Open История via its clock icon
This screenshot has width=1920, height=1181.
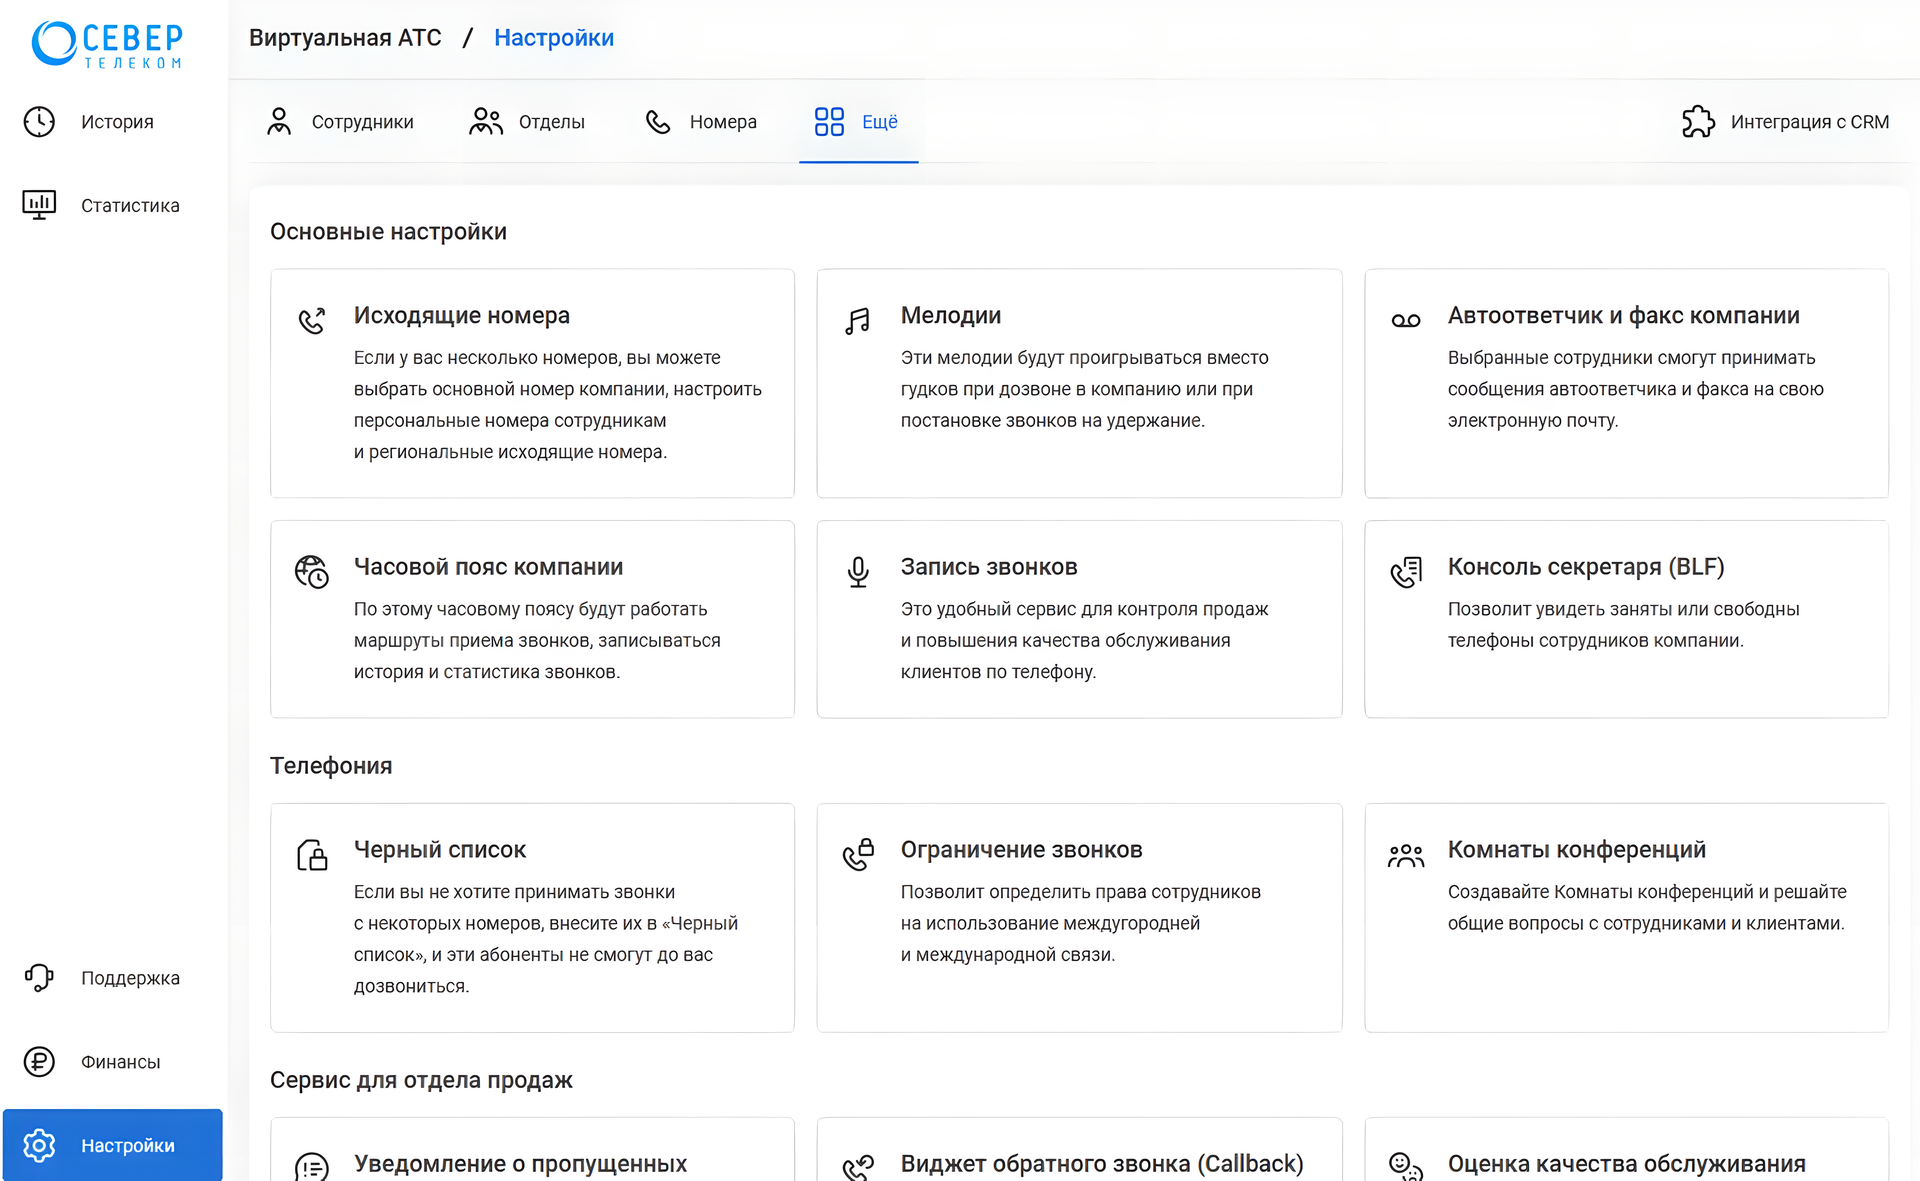point(39,122)
